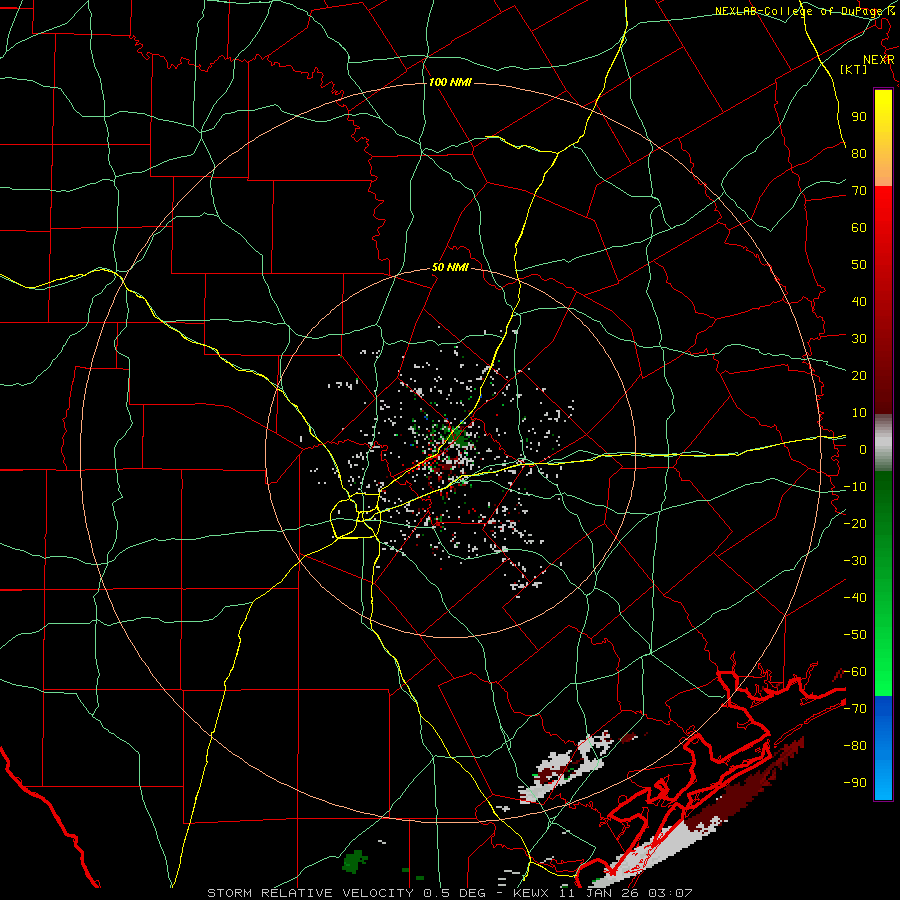Click the -20 value on the velocity scale
The image size is (900, 900).
(855, 523)
